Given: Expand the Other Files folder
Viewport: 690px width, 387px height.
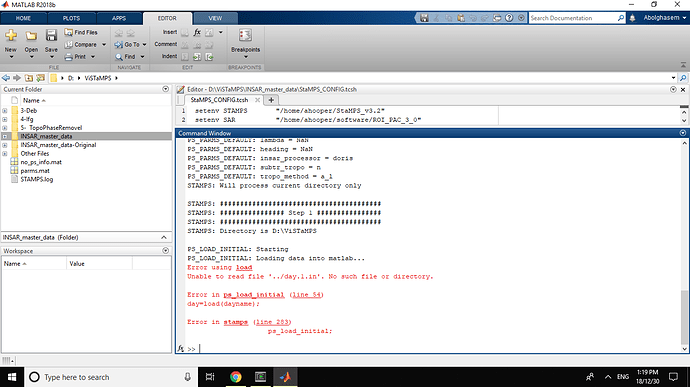Looking at the screenshot, I should pos(5,154).
